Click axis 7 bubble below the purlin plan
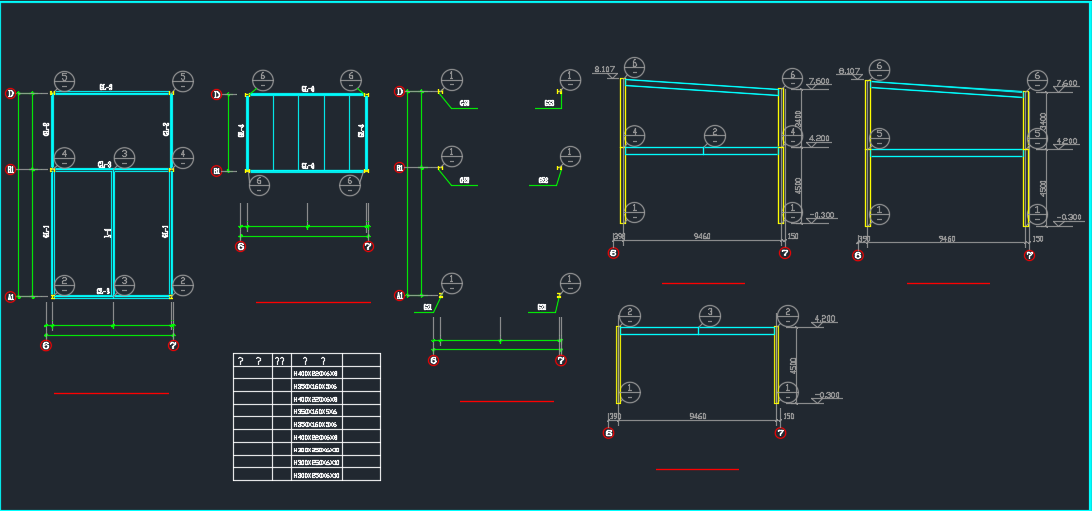1092x511 pixels. (x=368, y=246)
